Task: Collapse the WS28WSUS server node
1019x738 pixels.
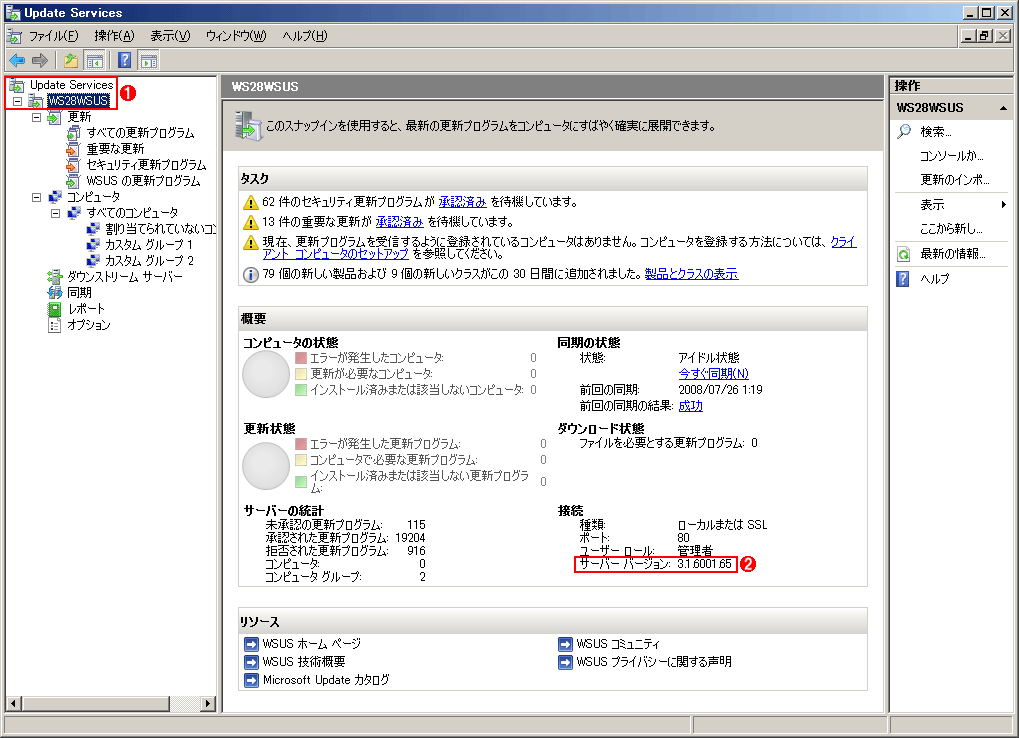Action: [x=18, y=101]
